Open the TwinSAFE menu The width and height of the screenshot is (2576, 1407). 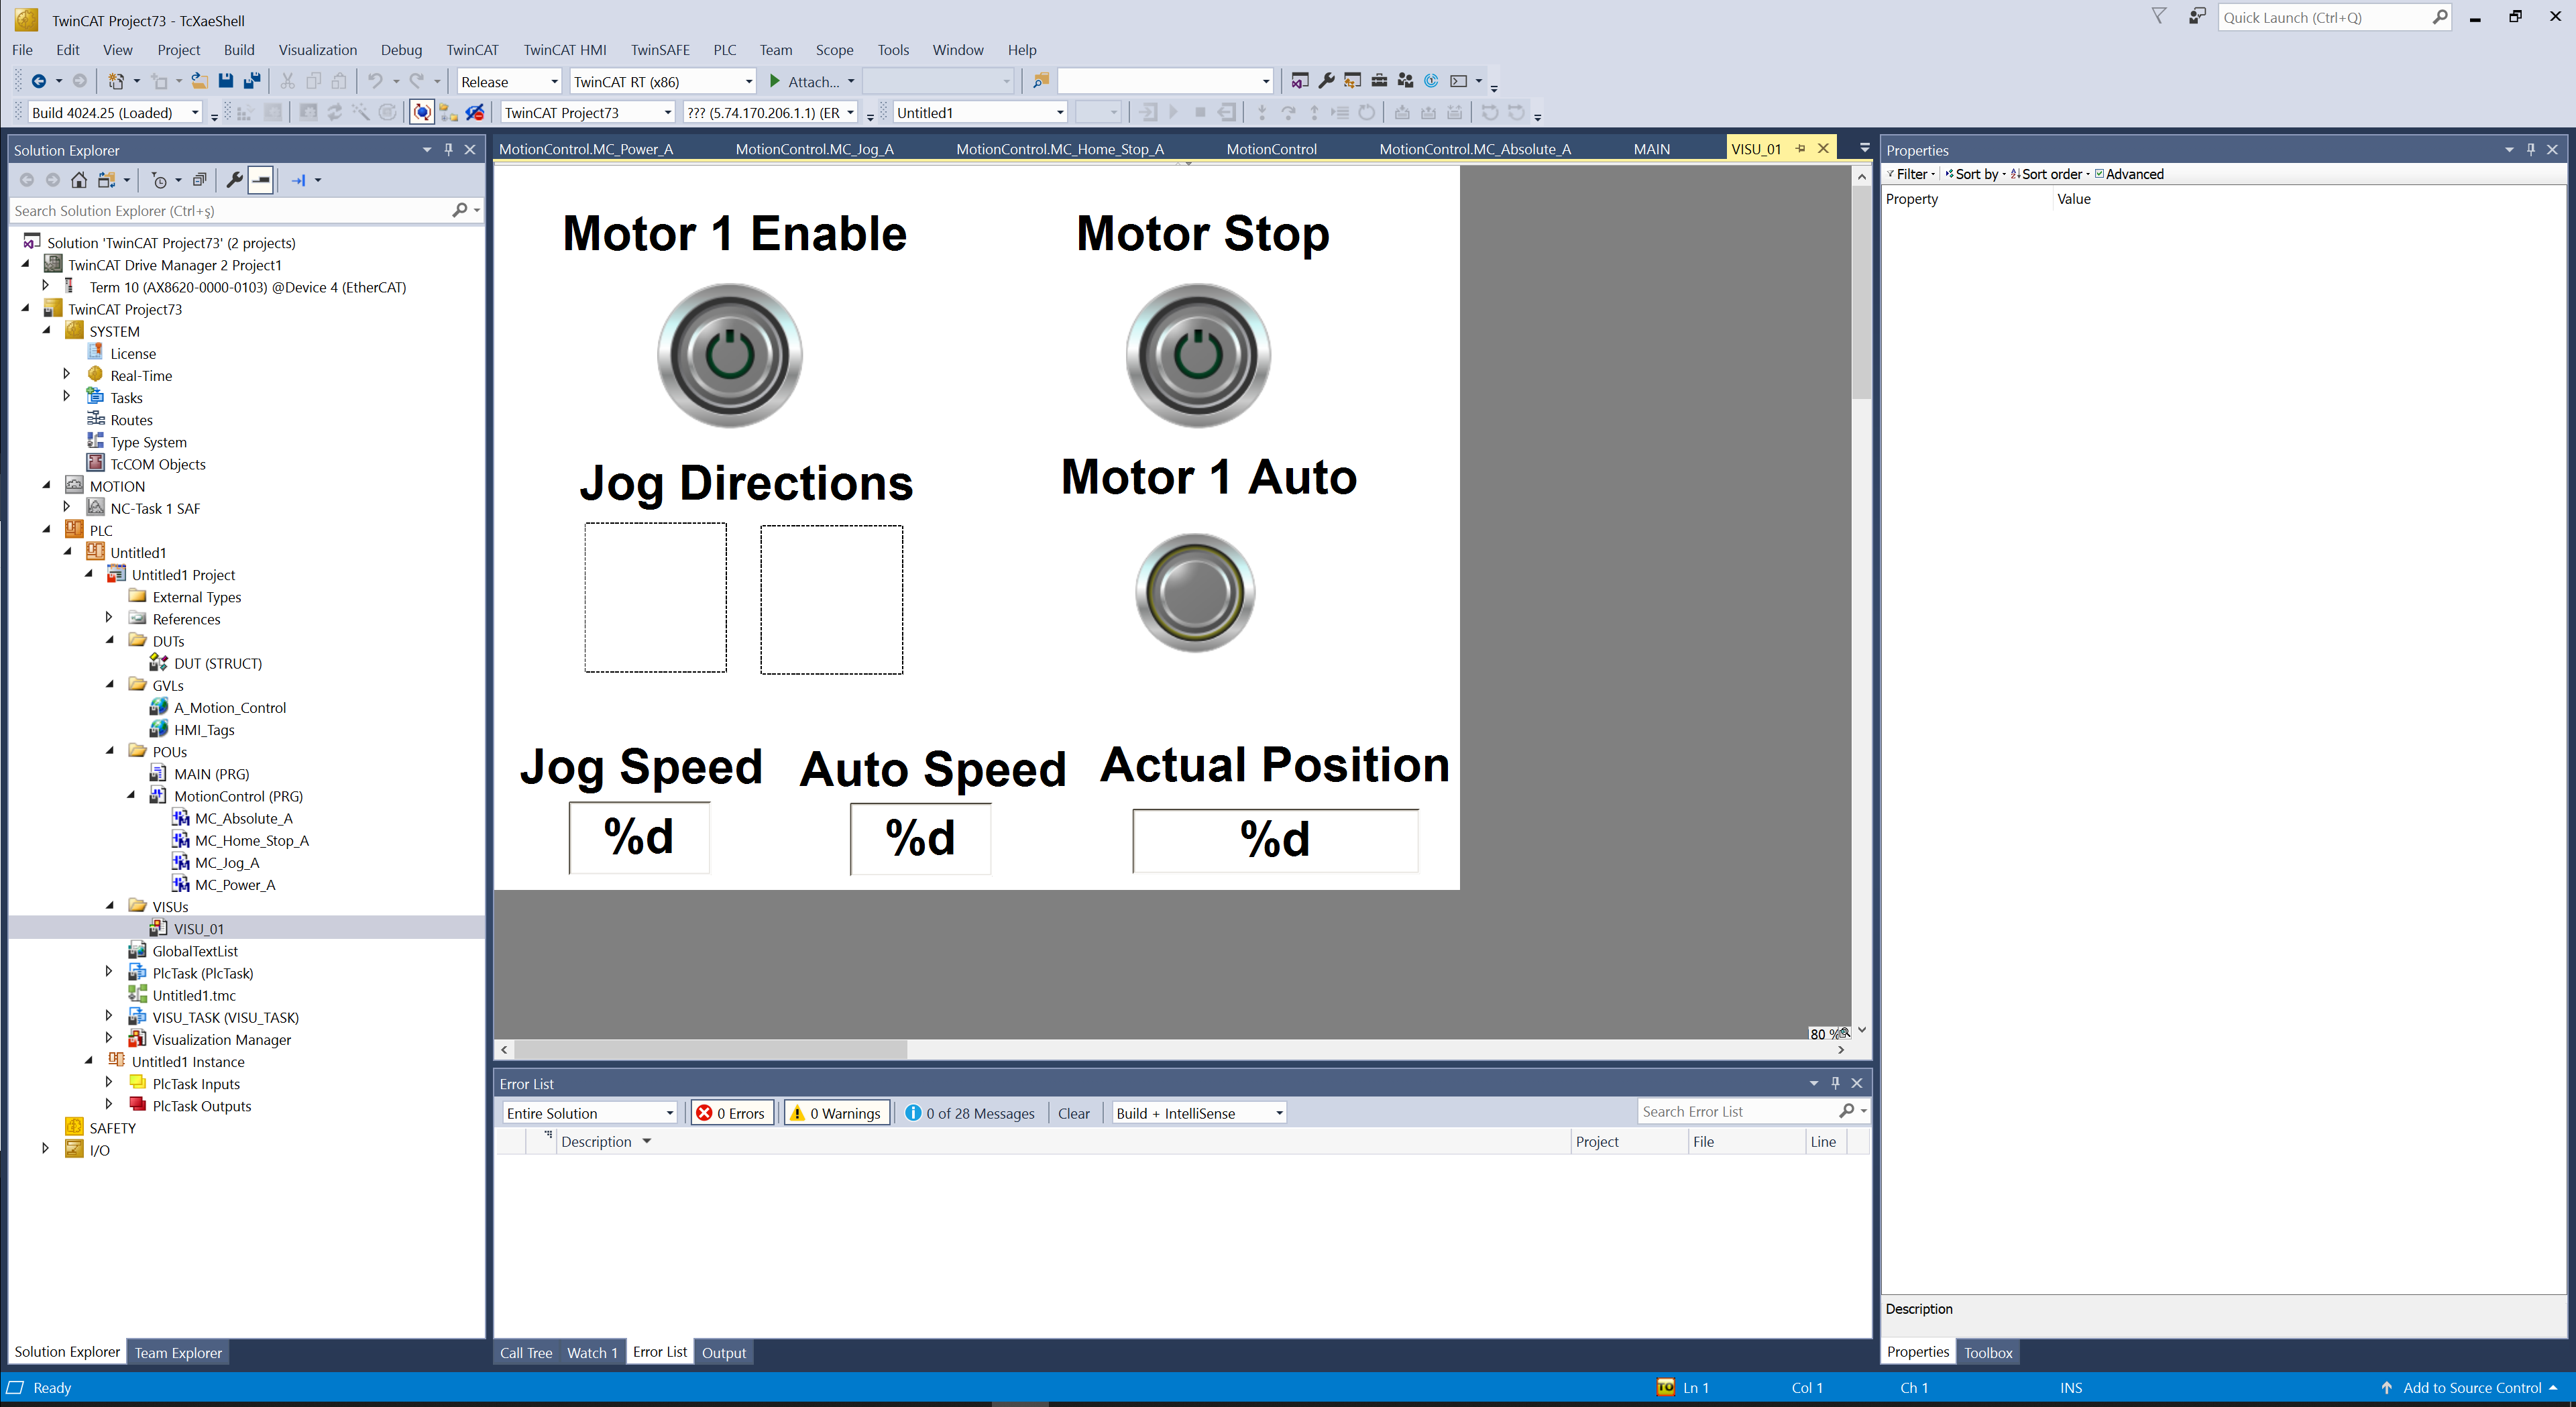click(x=660, y=50)
